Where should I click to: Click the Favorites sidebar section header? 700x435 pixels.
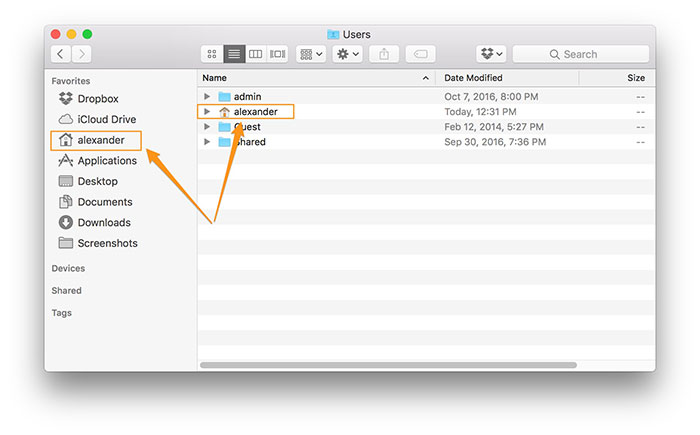pyautogui.click(x=71, y=81)
